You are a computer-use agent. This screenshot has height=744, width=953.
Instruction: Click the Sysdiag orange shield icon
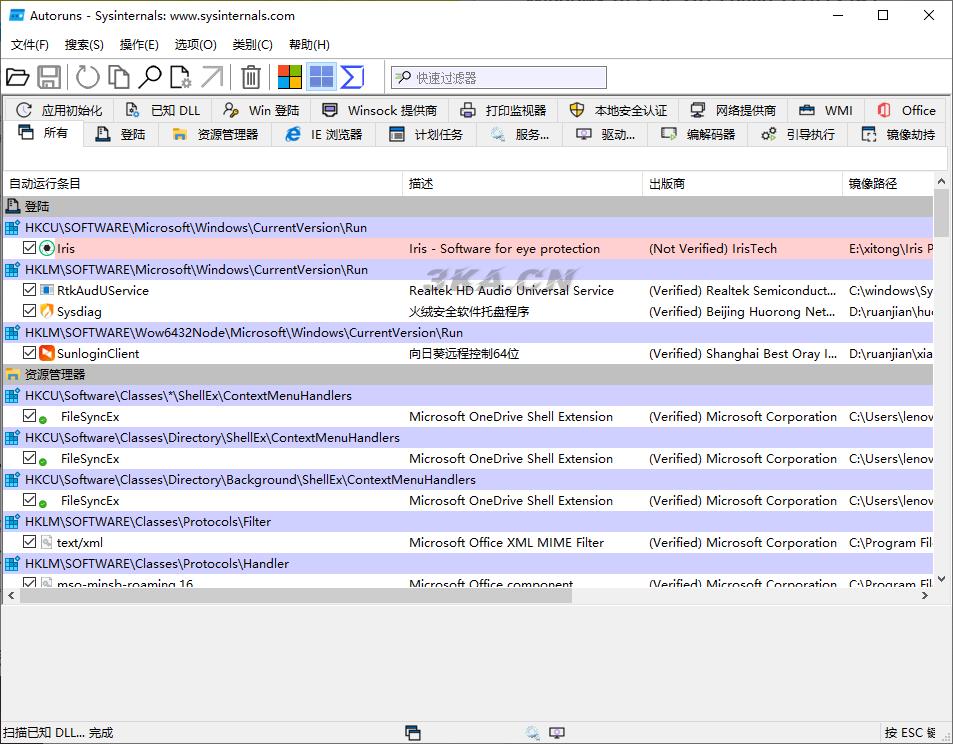click(x=47, y=311)
